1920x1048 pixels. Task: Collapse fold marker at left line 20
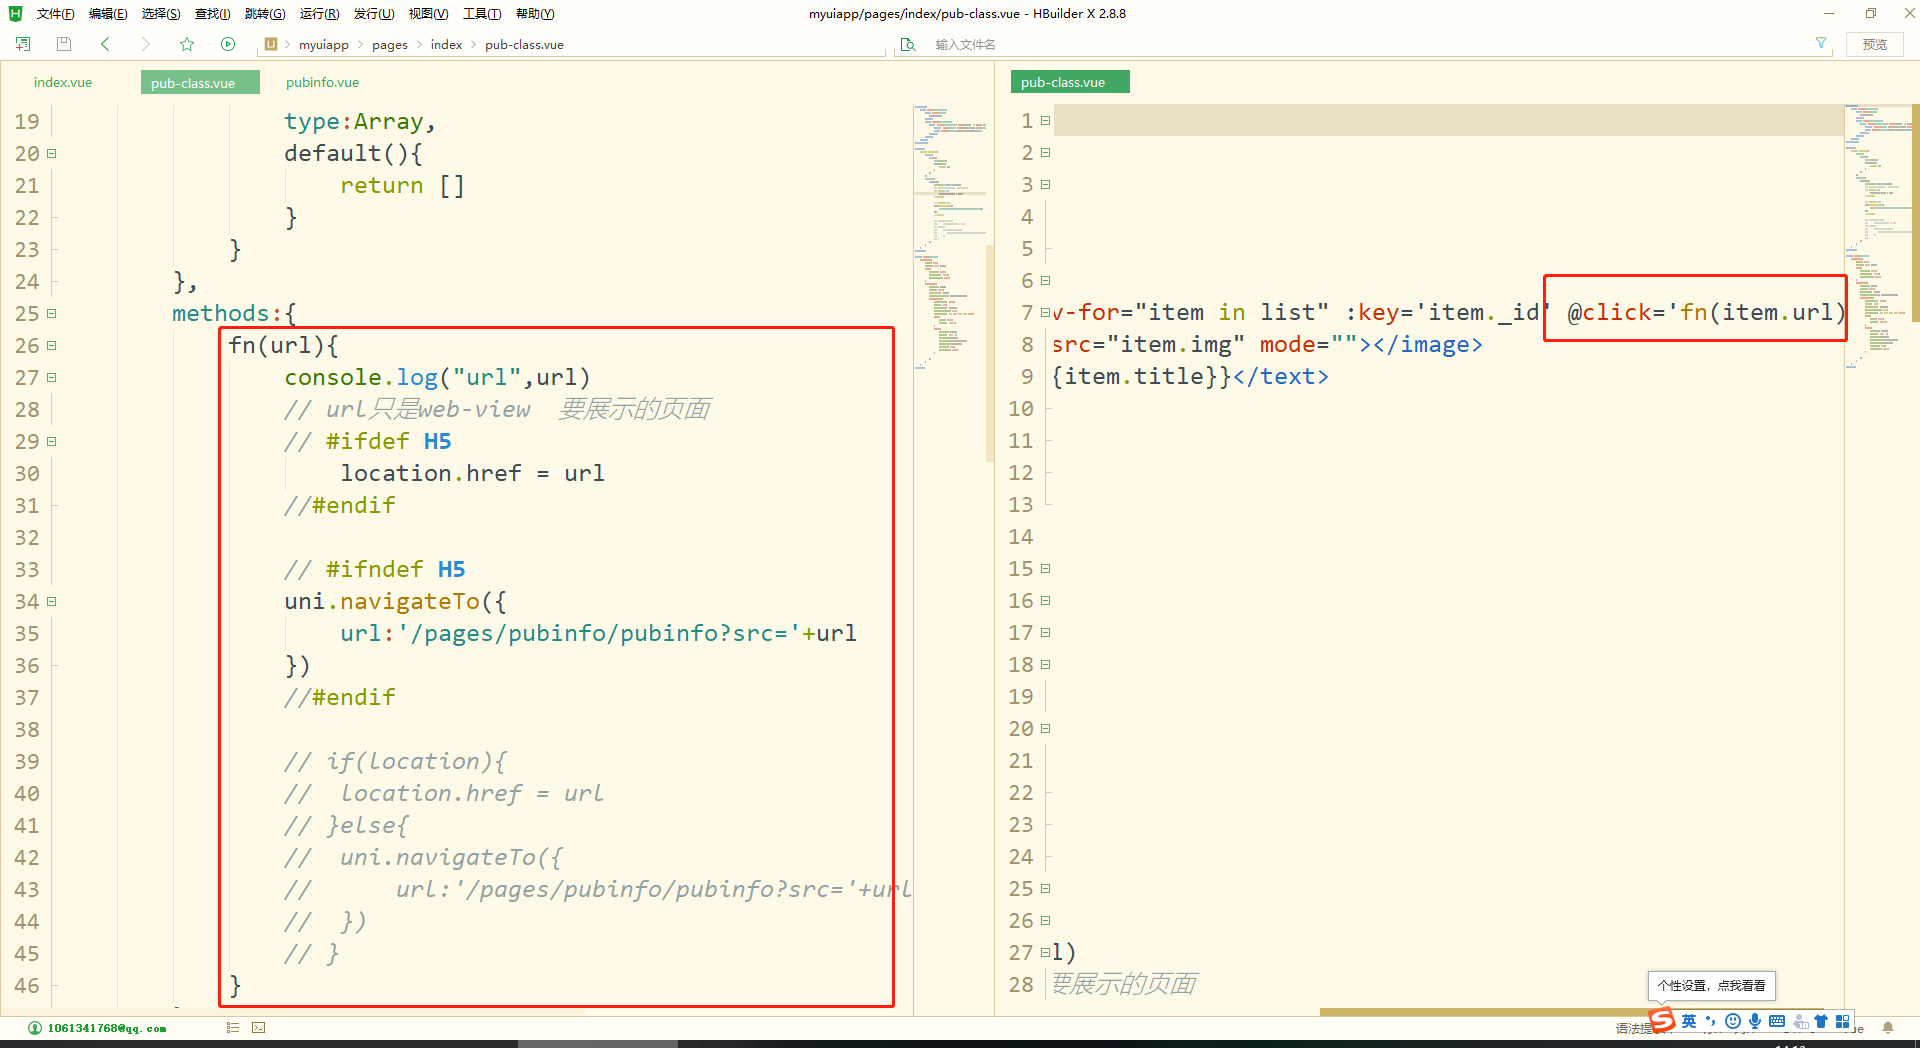tap(52, 153)
